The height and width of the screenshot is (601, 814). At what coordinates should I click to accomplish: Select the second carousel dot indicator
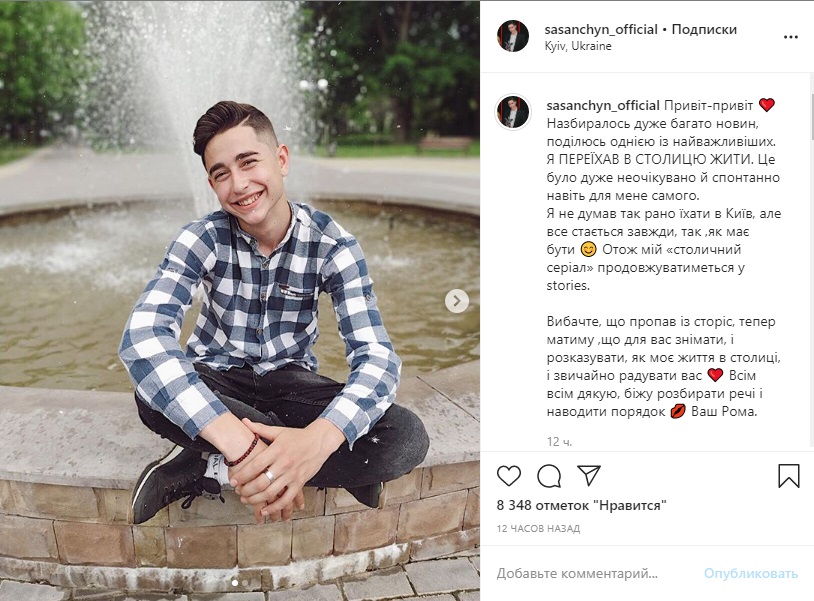click(x=245, y=583)
